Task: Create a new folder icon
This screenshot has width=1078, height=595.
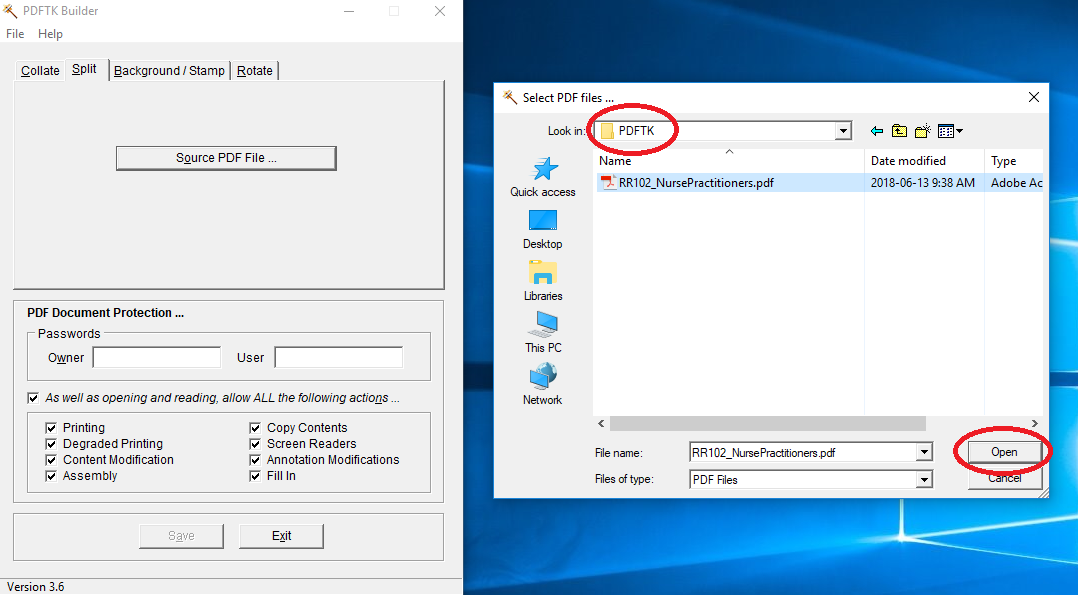Action: 923,131
